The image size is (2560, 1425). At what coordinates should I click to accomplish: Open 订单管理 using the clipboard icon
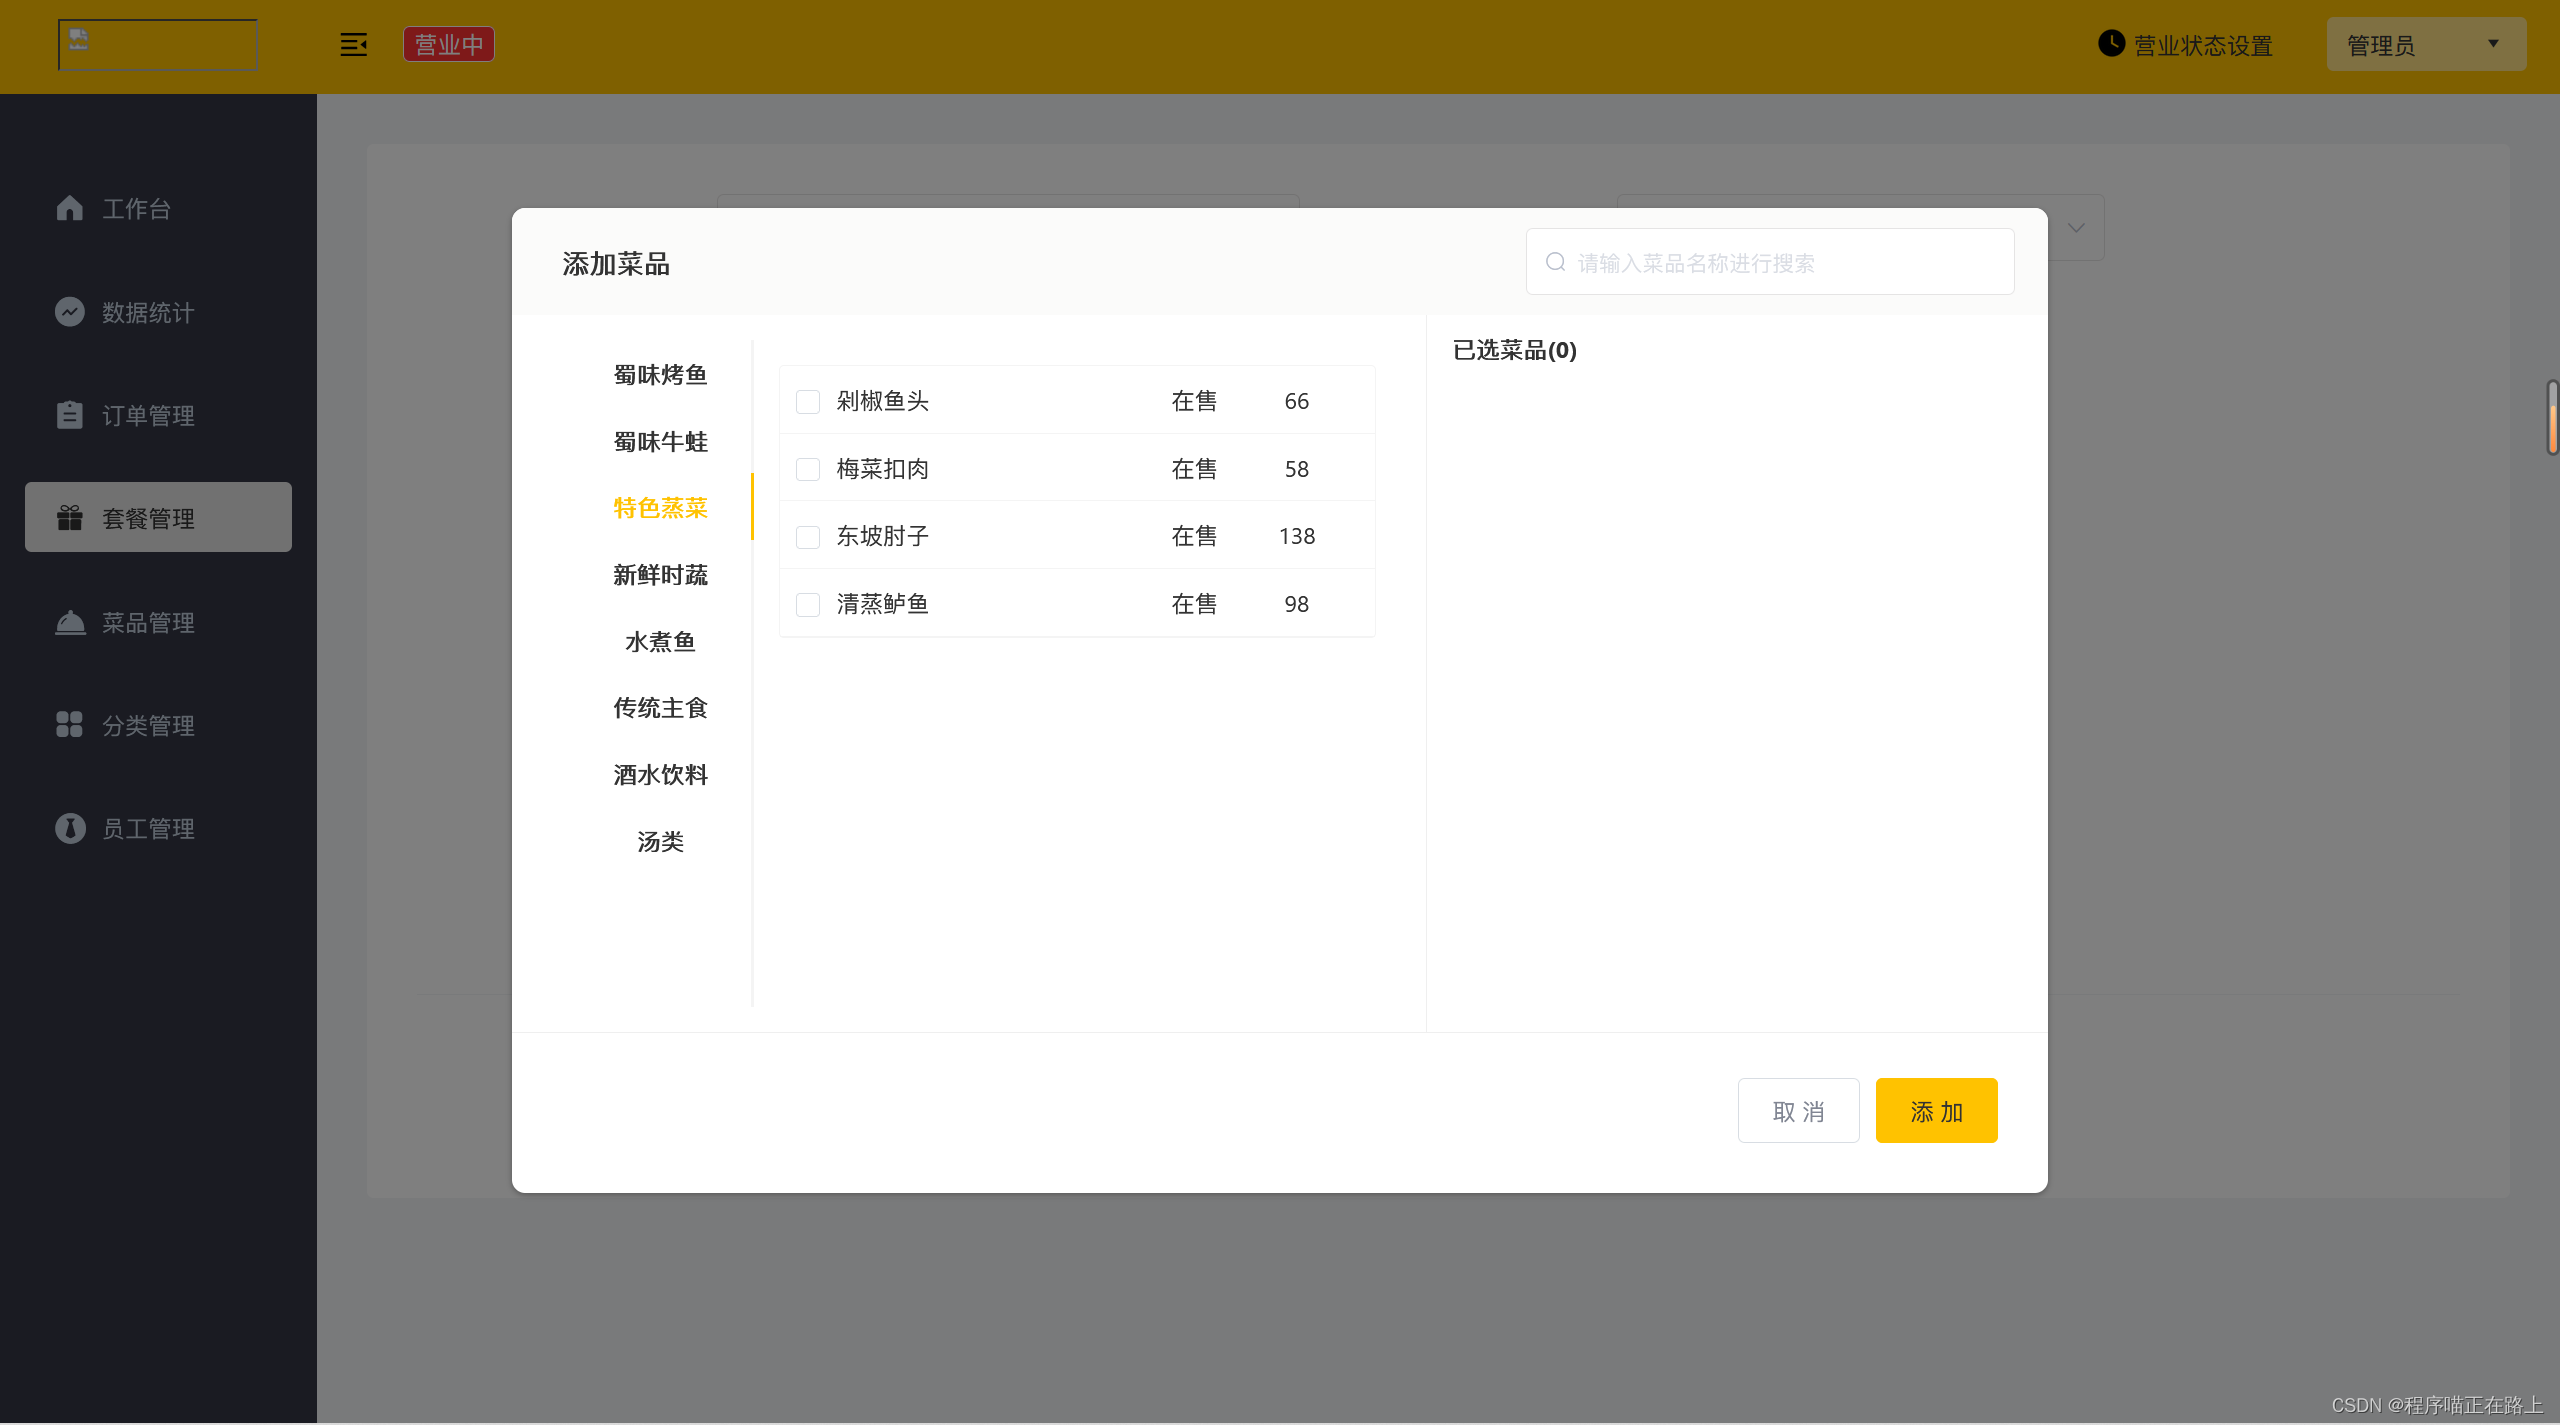pos(69,414)
